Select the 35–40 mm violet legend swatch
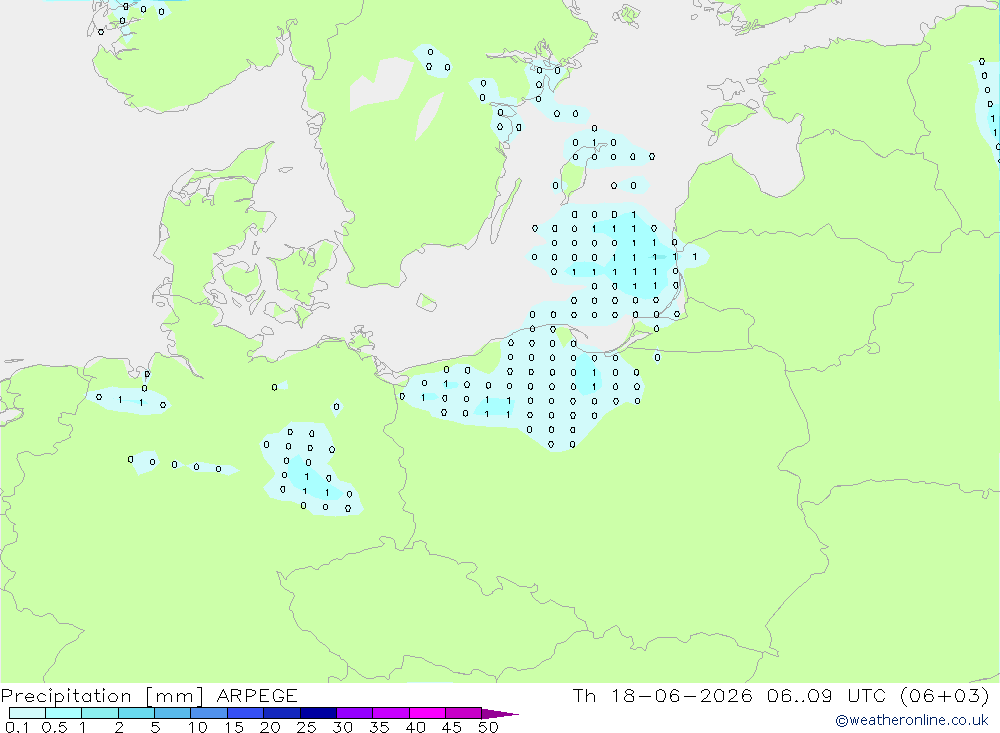This screenshot has height=733, width=1000. [391, 713]
